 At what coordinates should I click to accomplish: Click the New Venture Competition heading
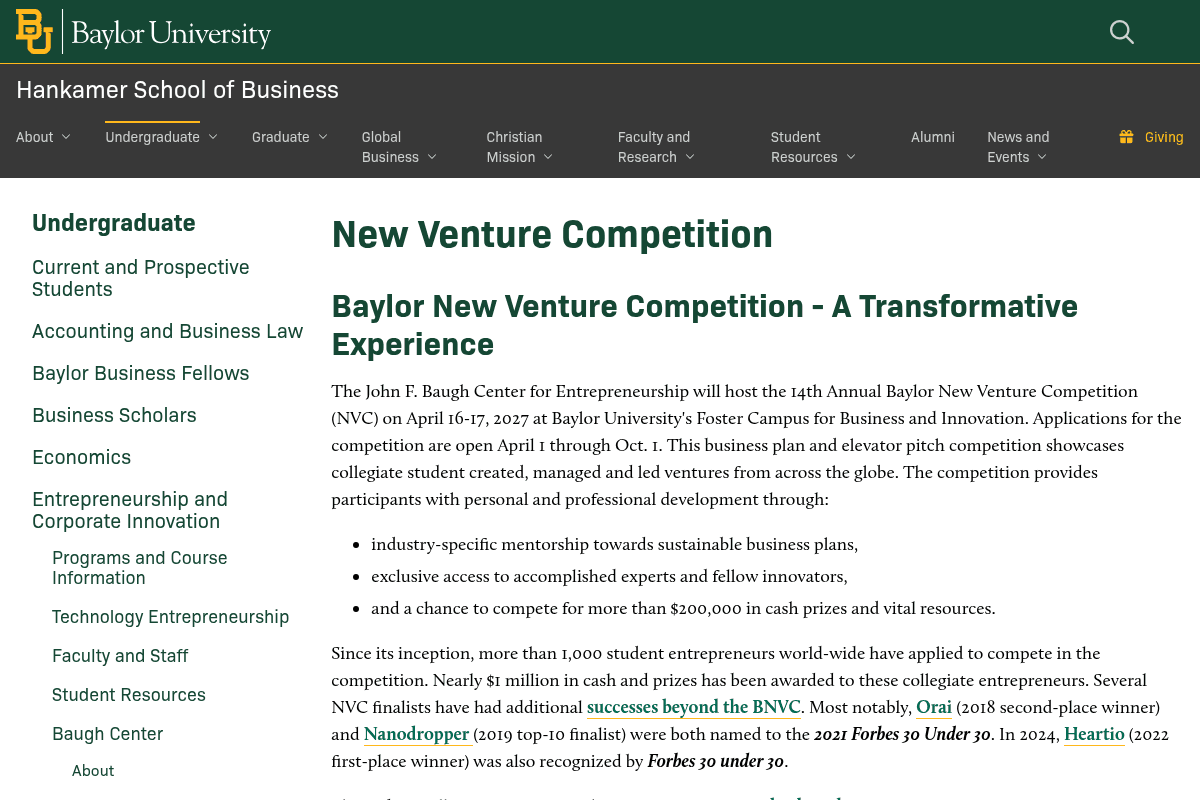pos(552,234)
